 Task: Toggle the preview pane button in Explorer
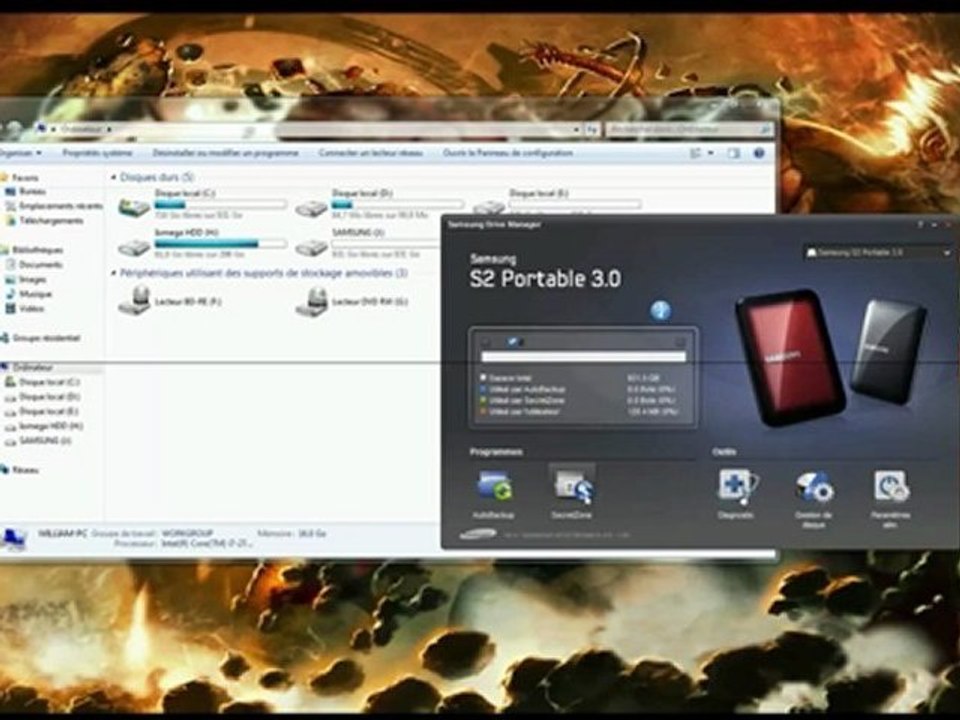pos(733,154)
